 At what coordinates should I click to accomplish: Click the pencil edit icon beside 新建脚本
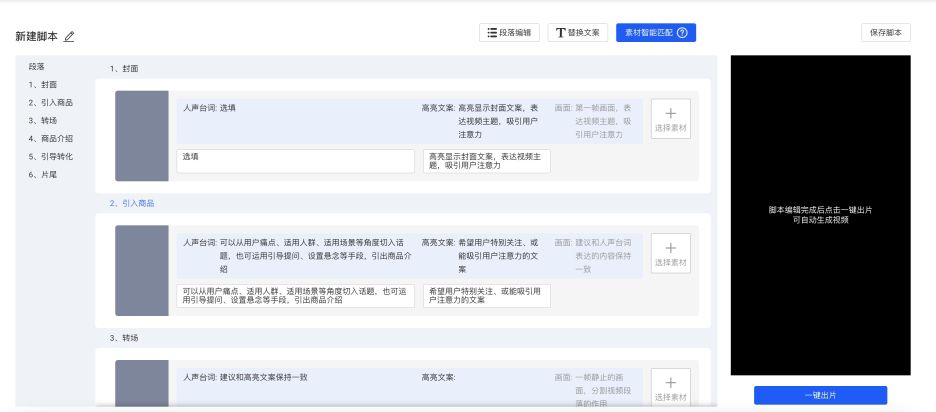69,36
